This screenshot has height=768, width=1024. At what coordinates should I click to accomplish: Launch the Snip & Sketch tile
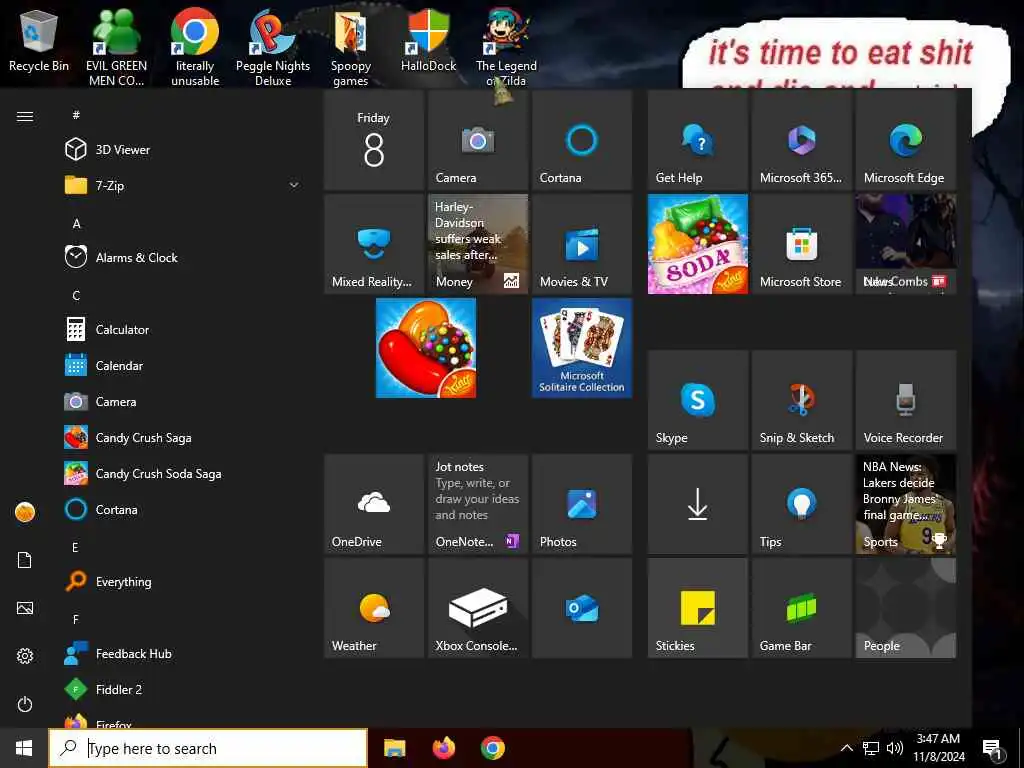(802, 400)
